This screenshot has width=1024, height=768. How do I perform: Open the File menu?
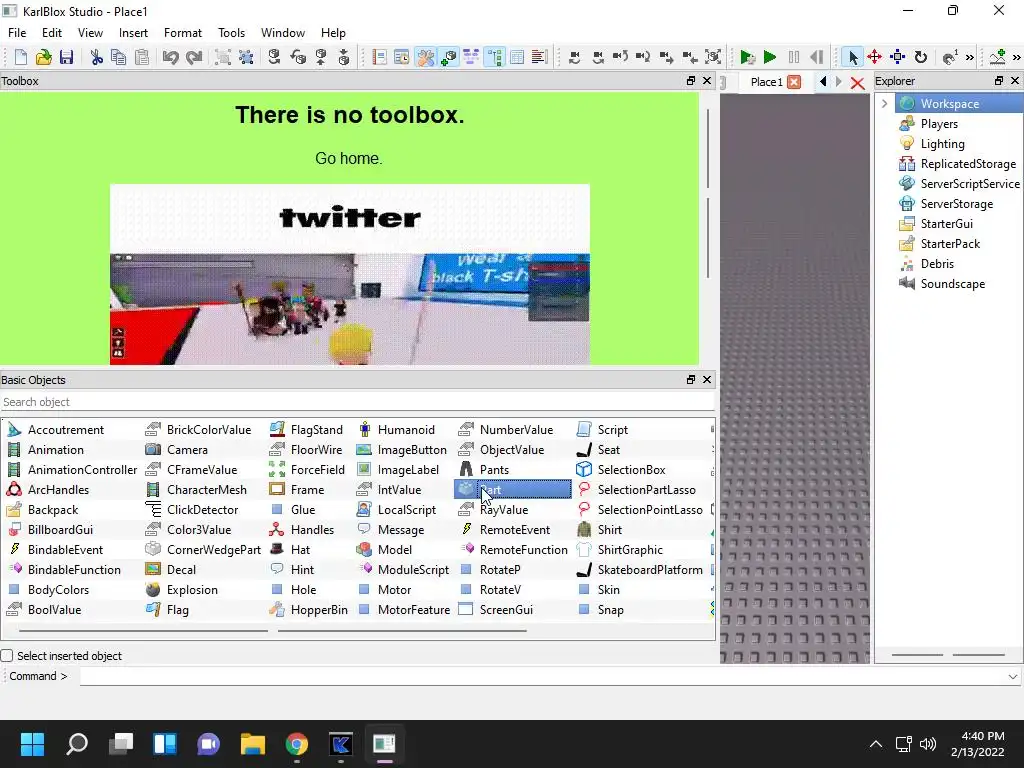17,33
